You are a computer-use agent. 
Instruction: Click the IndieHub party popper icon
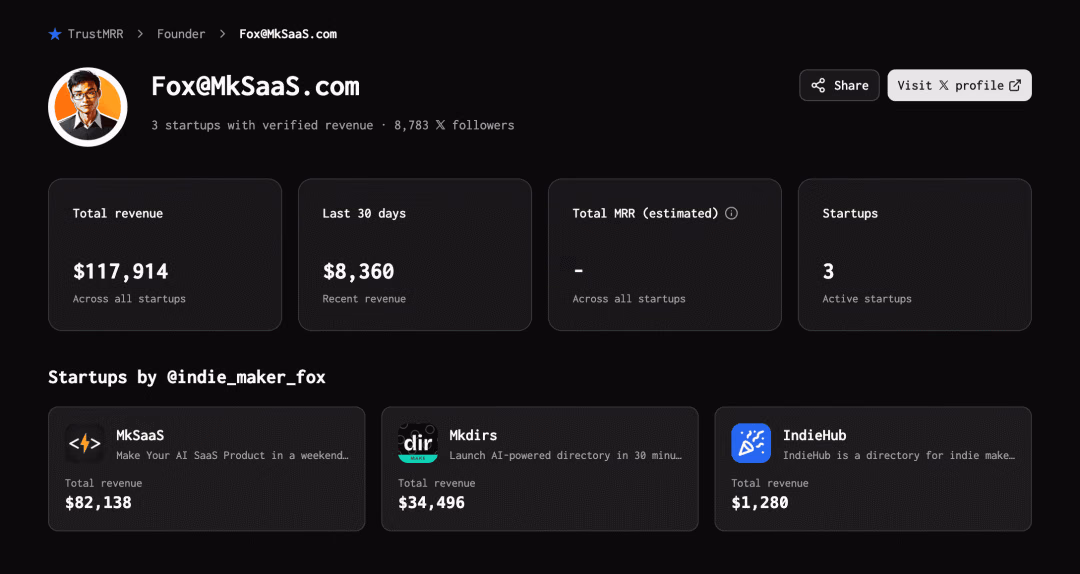[751, 443]
